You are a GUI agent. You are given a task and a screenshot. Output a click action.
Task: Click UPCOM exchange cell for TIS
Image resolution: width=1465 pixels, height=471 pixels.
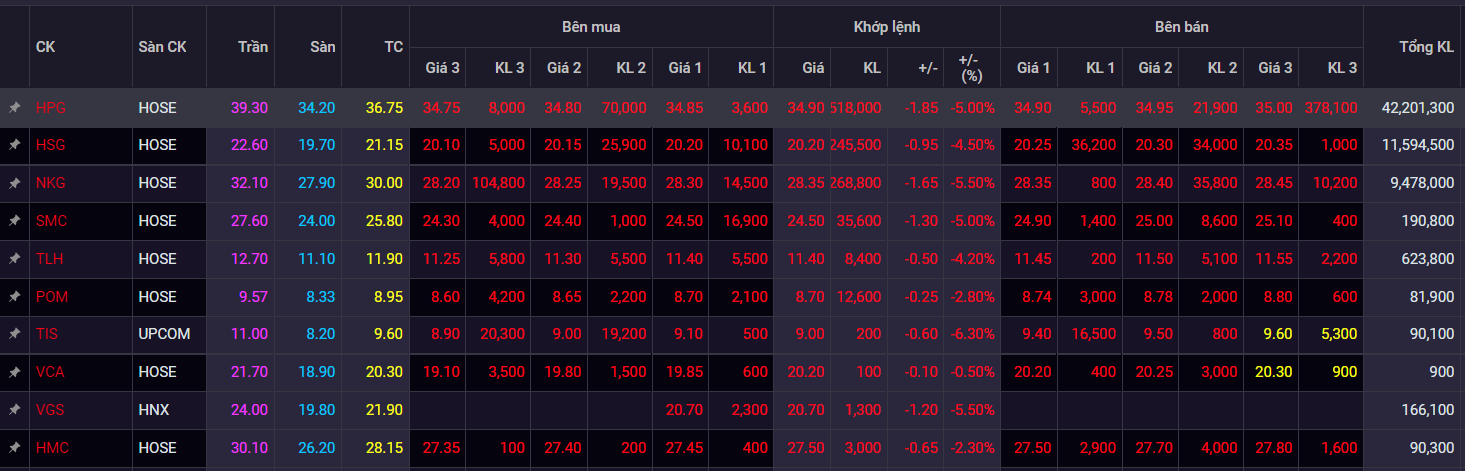point(164,334)
